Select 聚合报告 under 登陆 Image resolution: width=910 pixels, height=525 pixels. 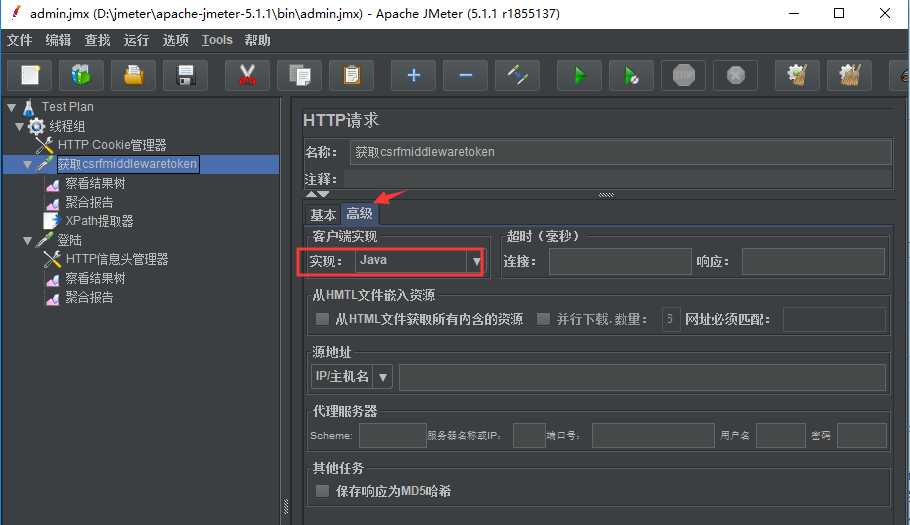89,298
